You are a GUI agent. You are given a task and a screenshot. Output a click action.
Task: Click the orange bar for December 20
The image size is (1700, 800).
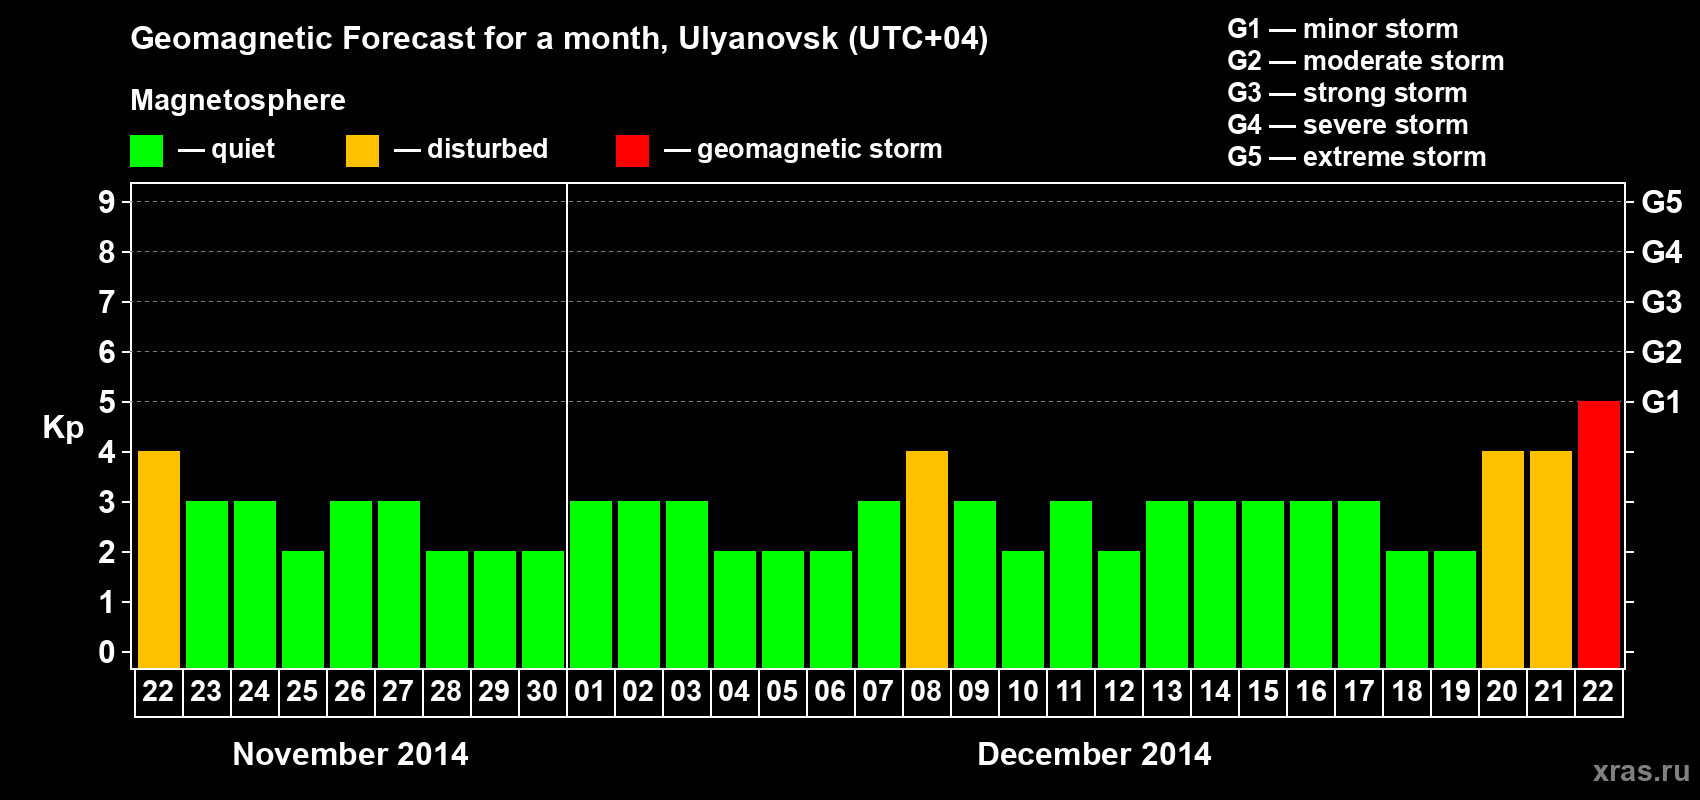pos(1502,560)
